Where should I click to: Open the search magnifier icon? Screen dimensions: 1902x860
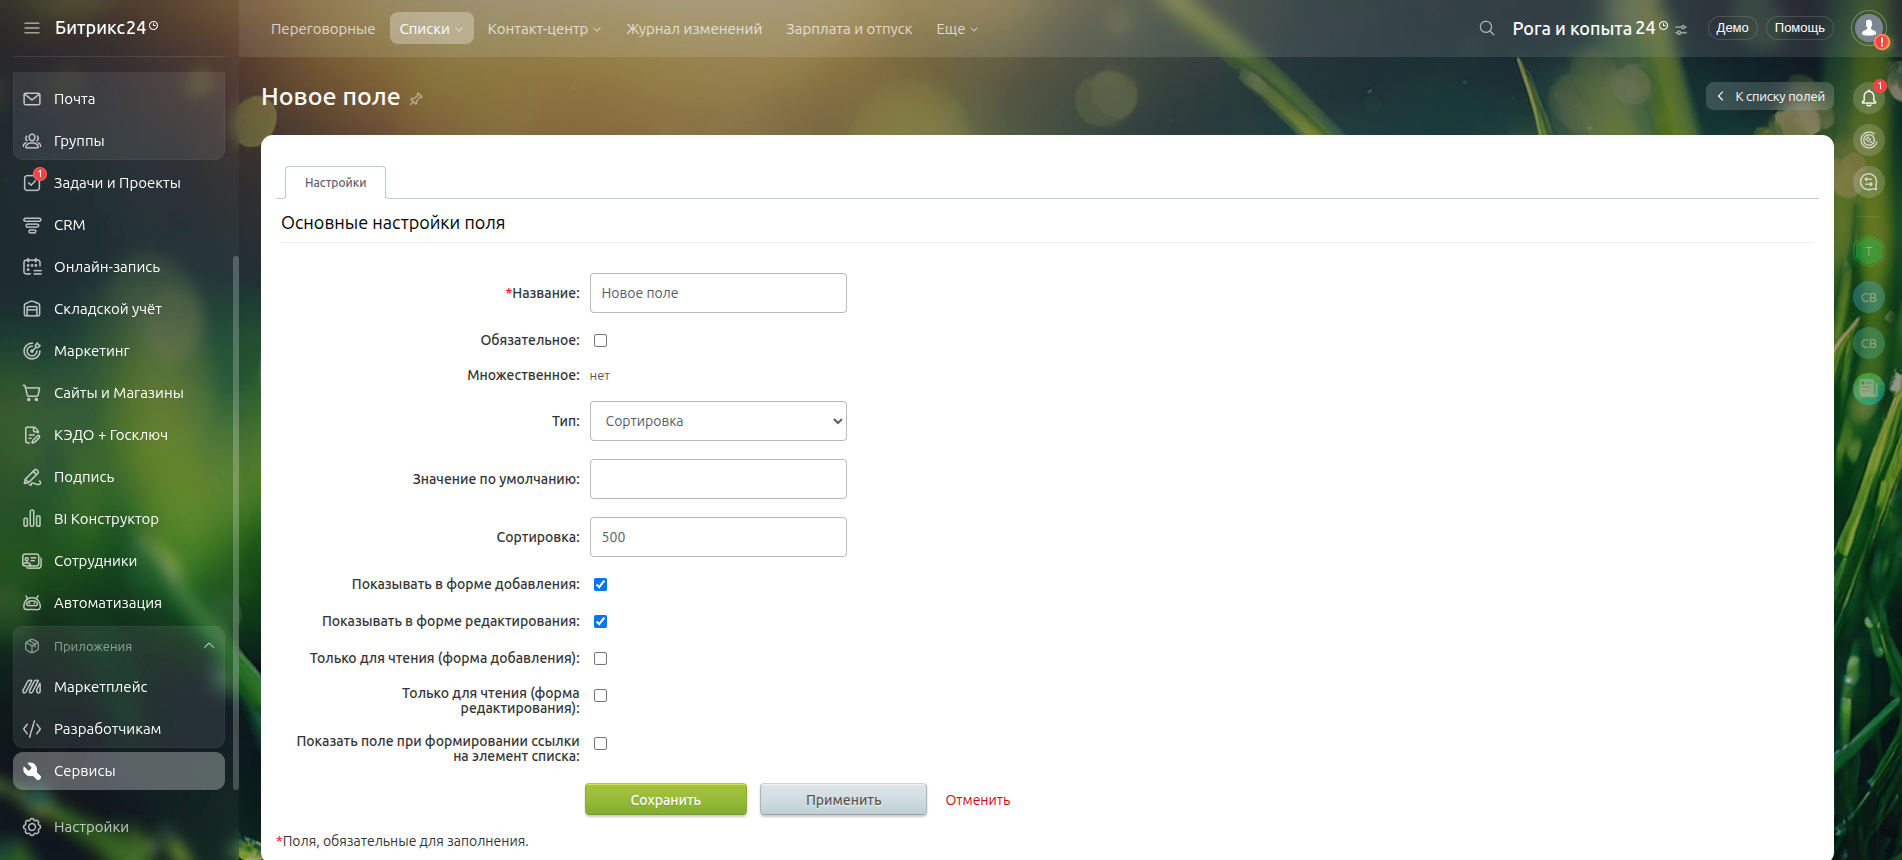coord(1487,28)
